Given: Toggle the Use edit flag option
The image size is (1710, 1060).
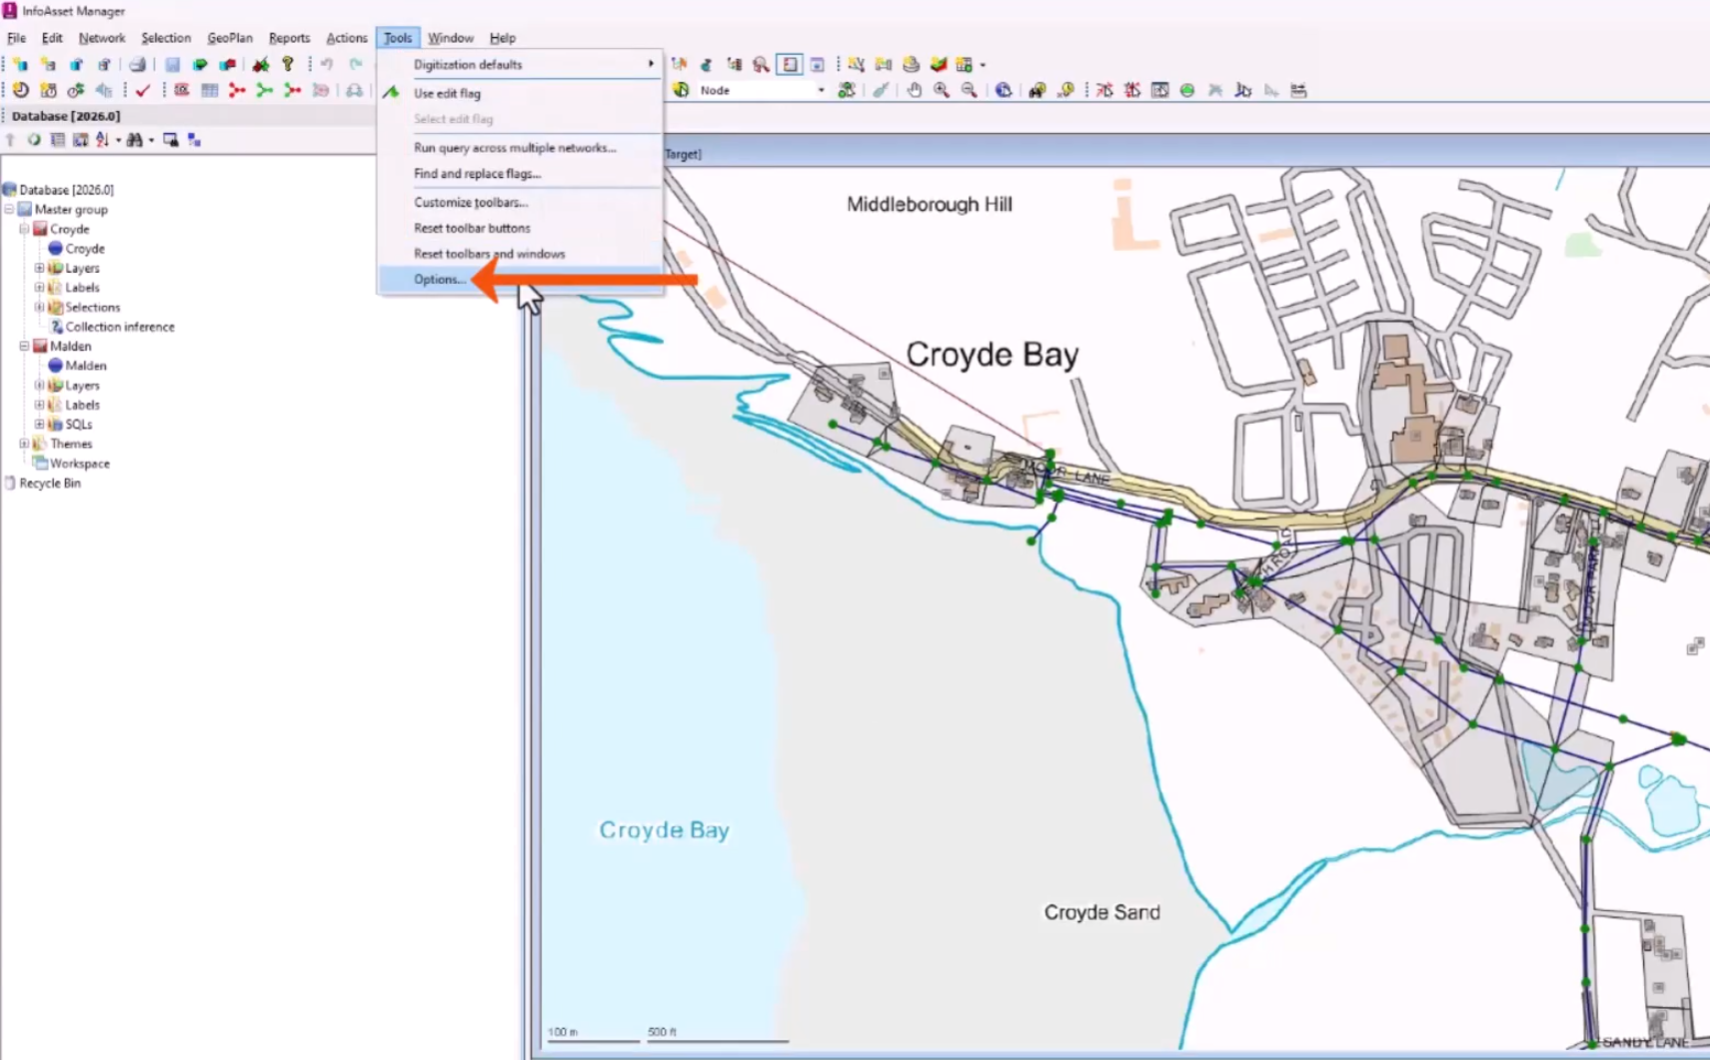Looking at the screenshot, I should coord(447,93).
